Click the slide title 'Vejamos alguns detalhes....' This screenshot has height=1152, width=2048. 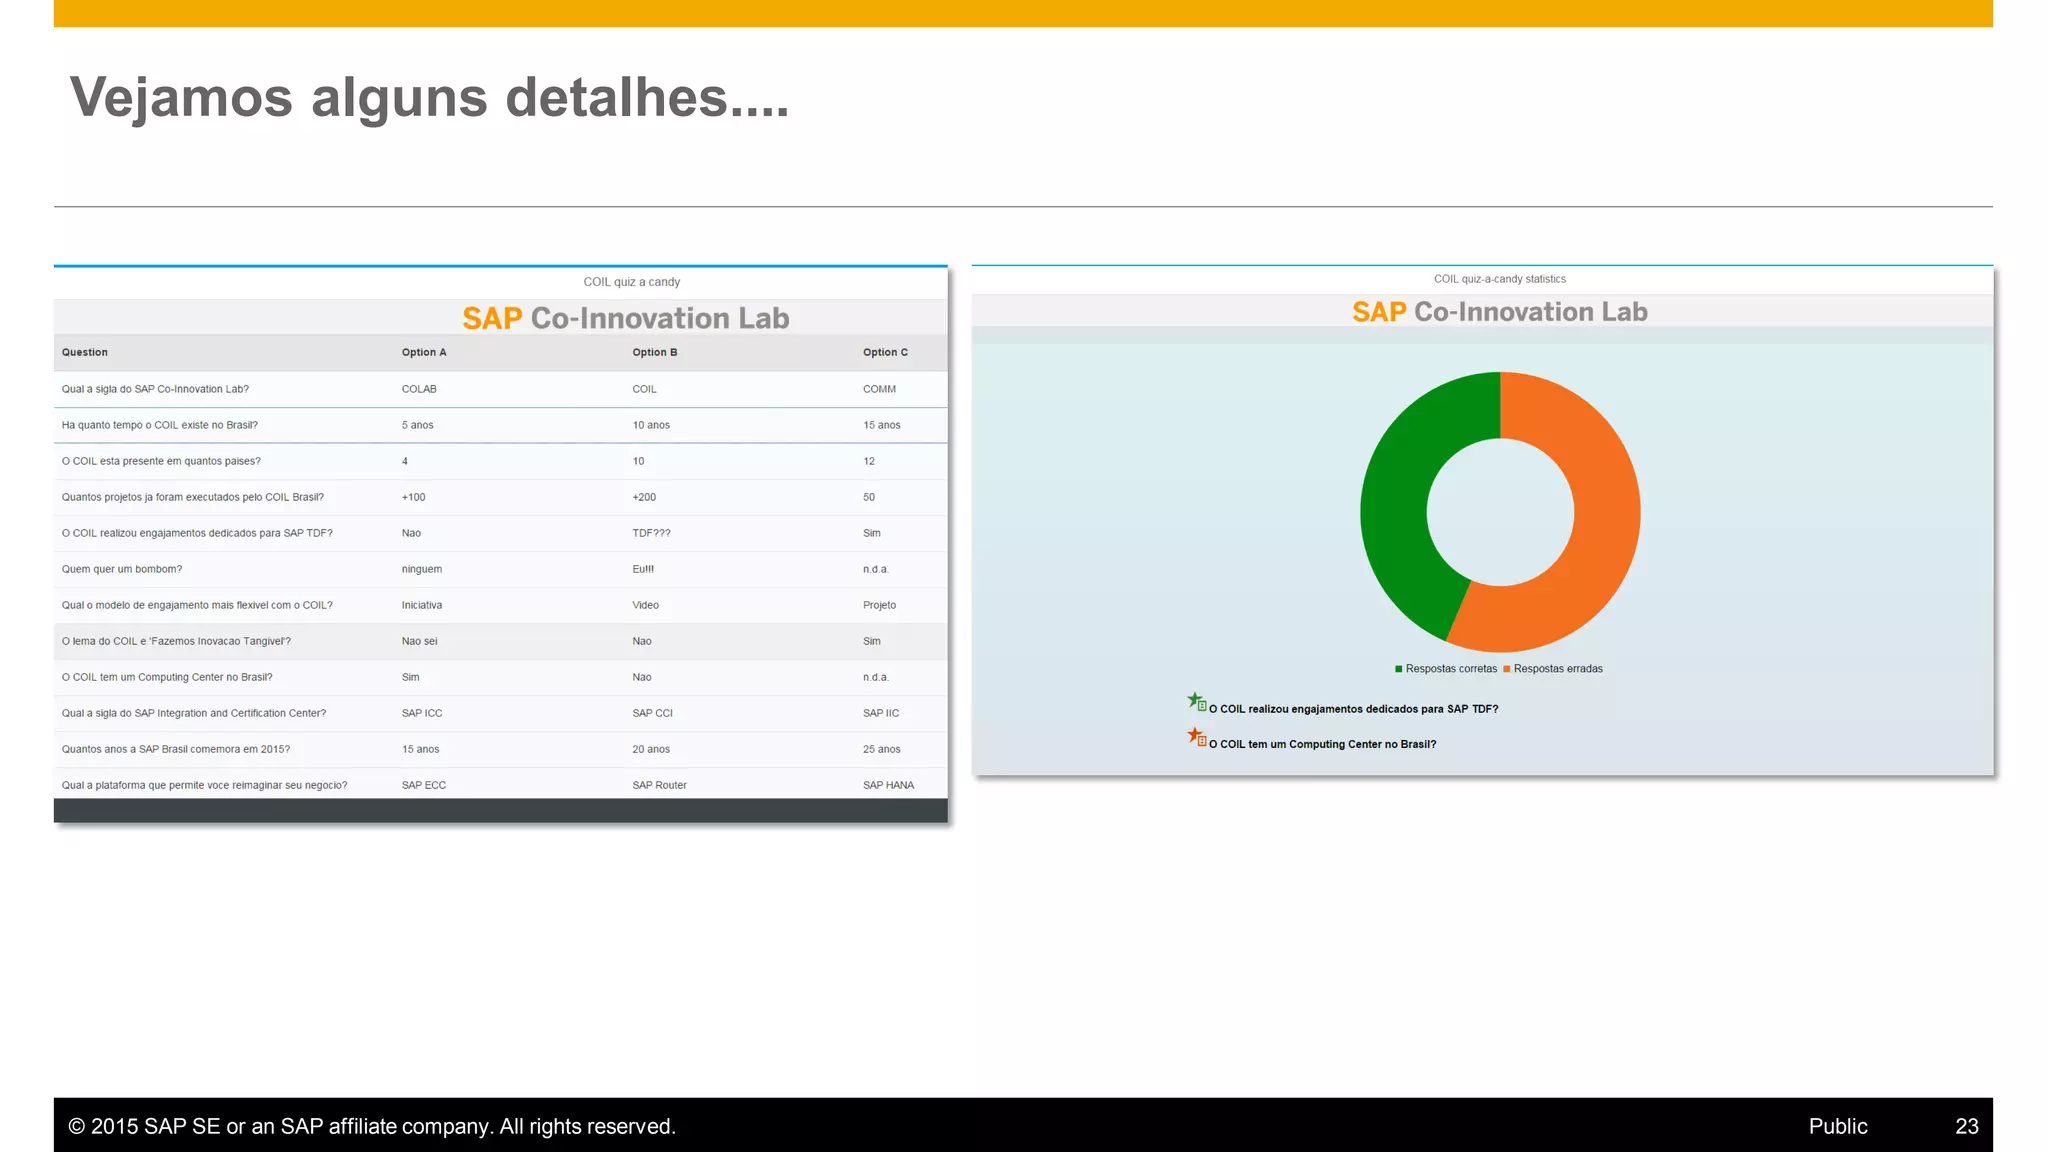pos(429,97)
